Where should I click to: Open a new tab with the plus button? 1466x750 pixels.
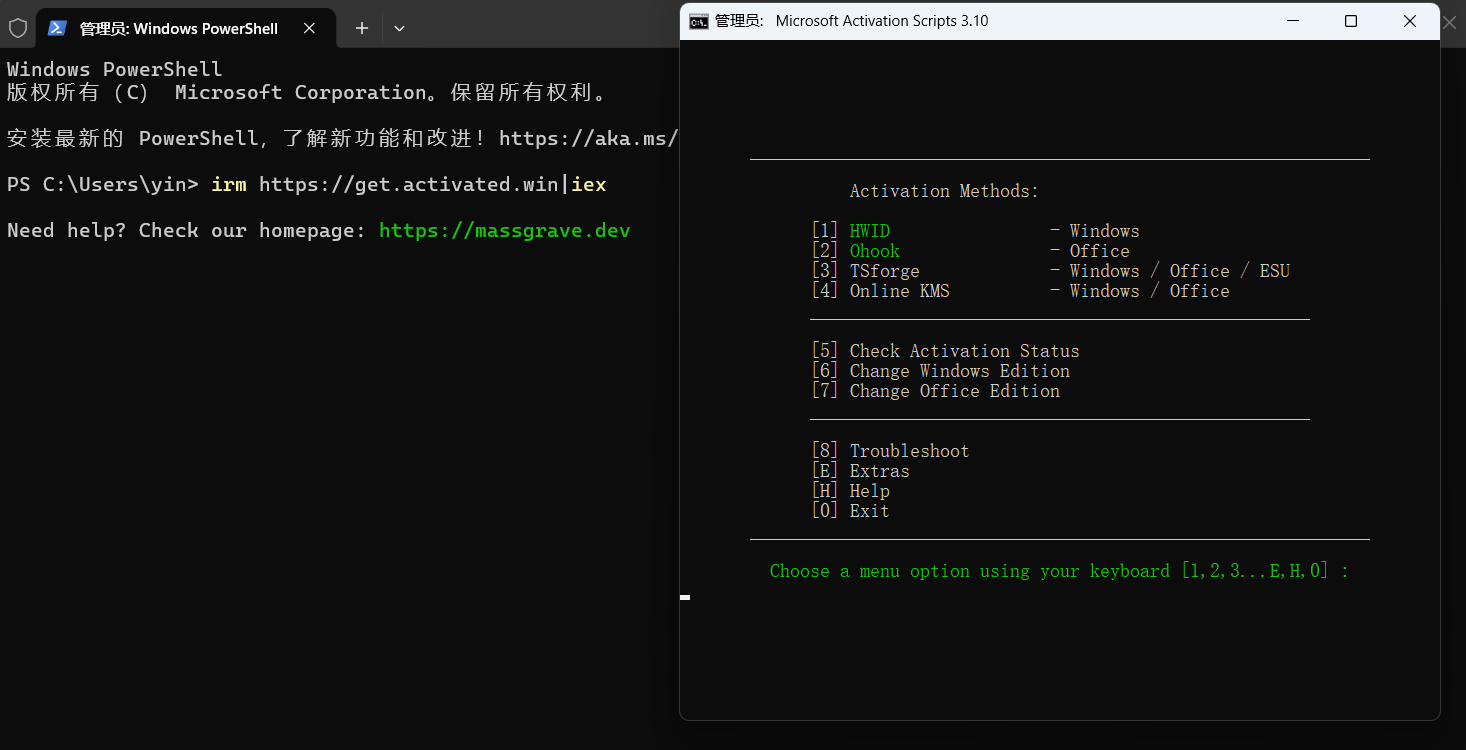point(362,28)
